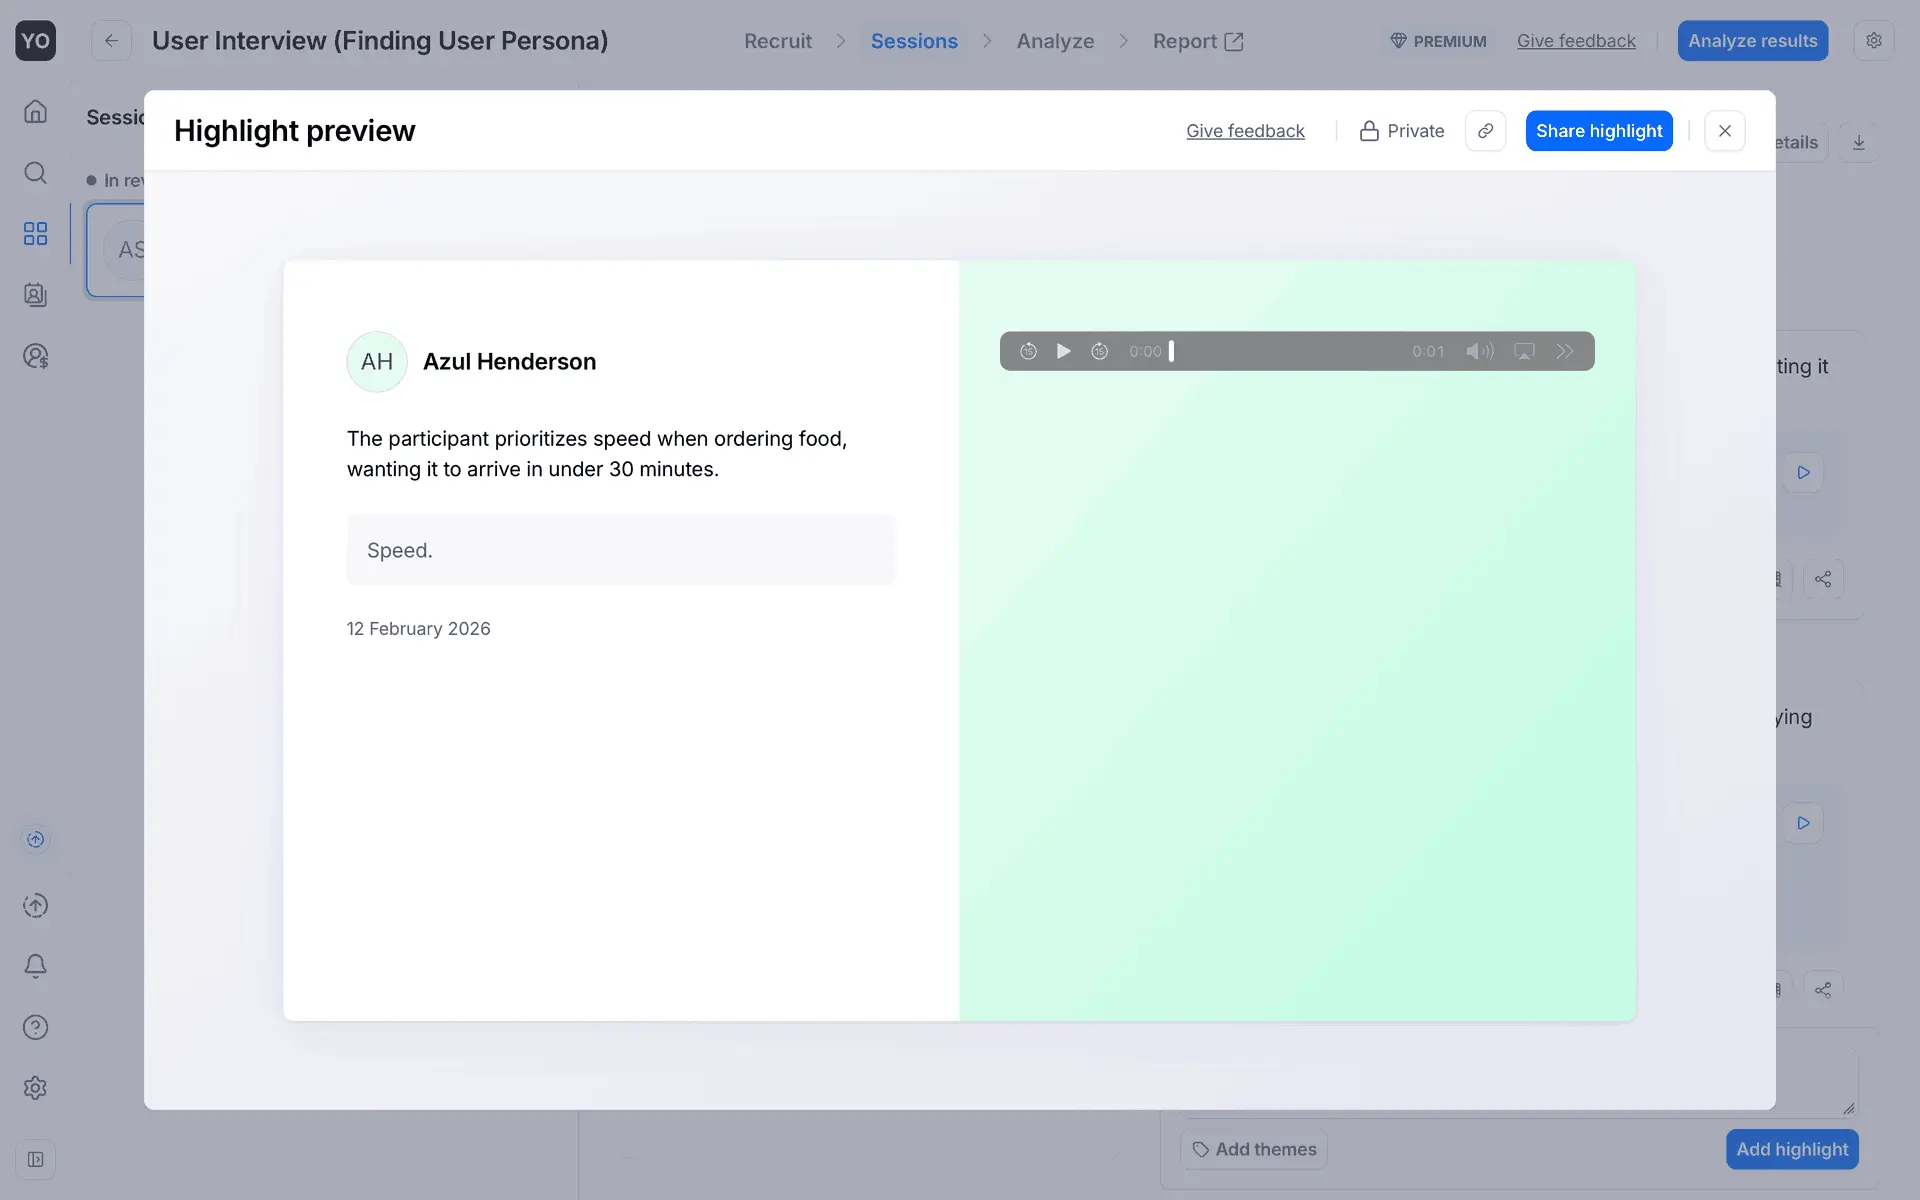Open notifications bell in sidebar
Screen dimensions: 1920x1200
click(x=35, y=966)
